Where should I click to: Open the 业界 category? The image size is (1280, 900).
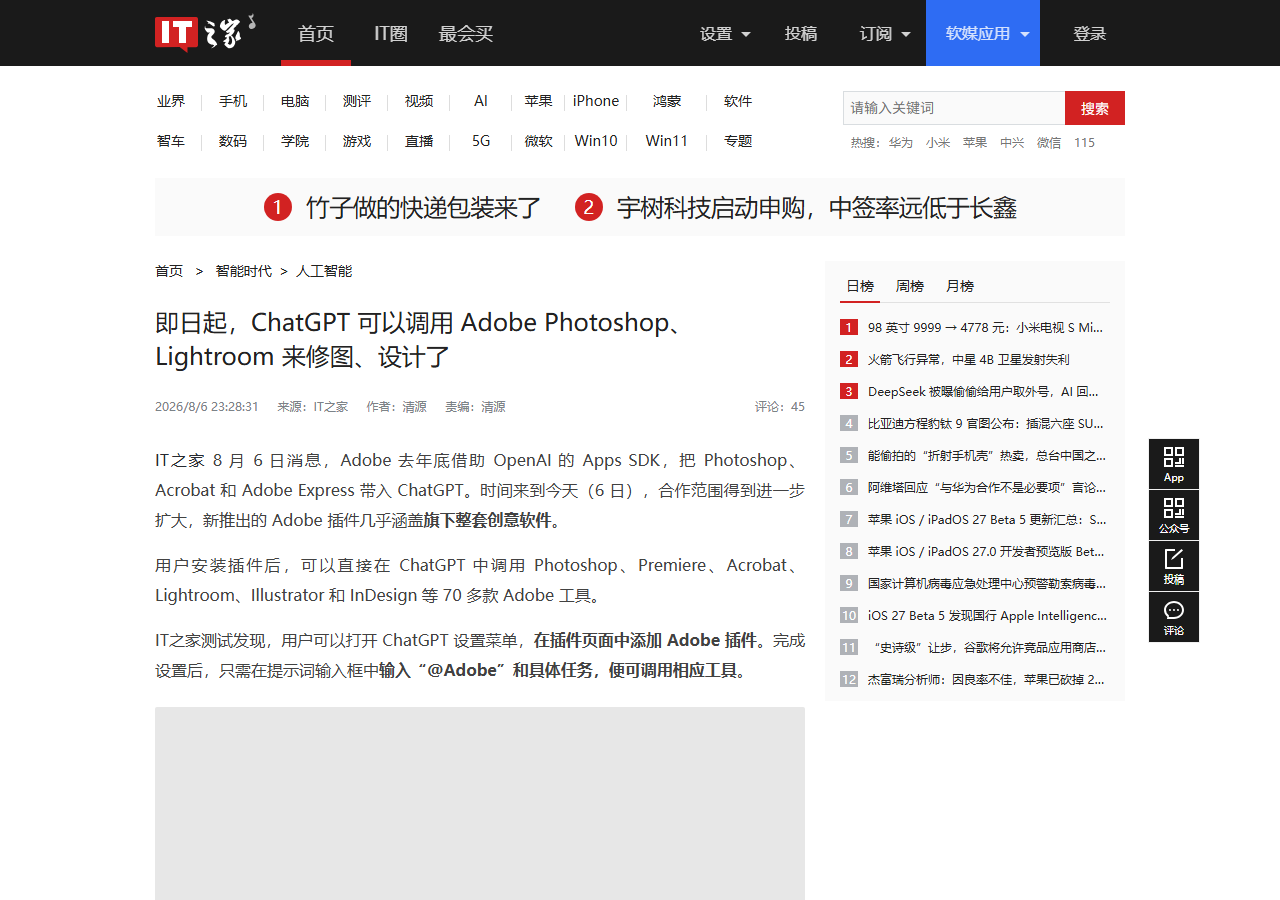point(171,101)
